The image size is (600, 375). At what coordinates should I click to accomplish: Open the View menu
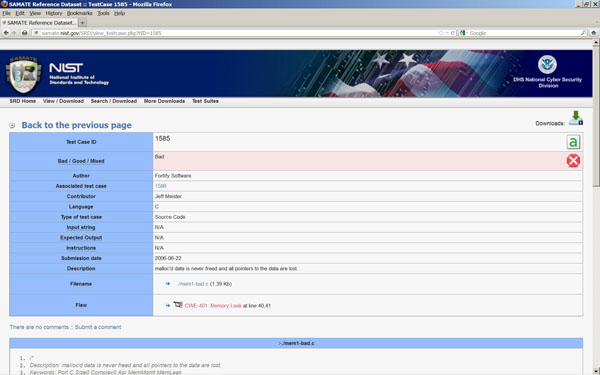pos(35,13)
